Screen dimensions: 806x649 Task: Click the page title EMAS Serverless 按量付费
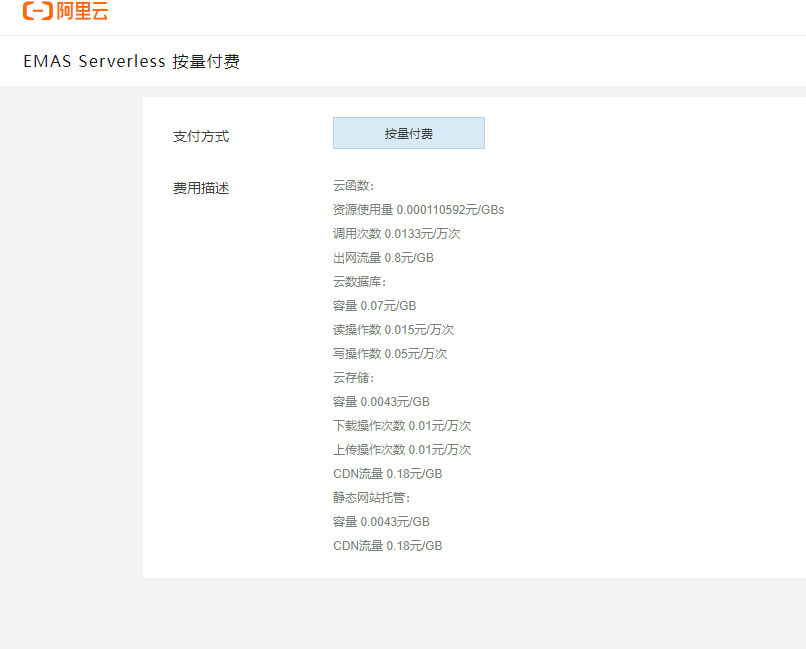pyautogui.click(x=132, y=61)
